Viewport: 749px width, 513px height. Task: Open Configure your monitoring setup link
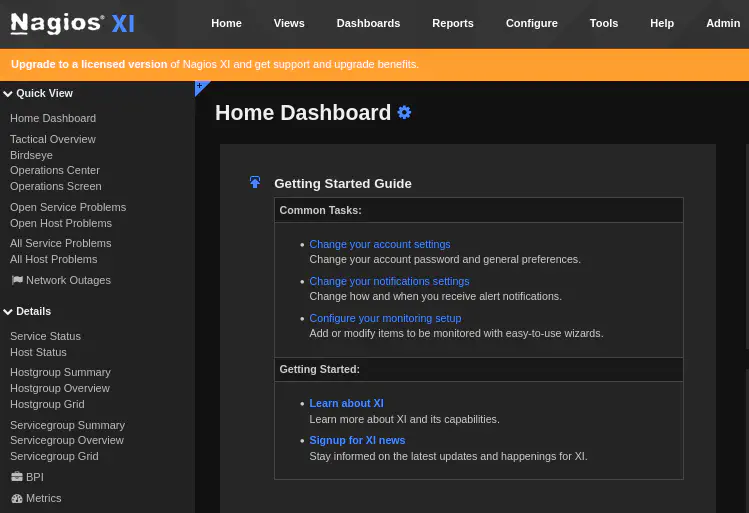pyautogui.click(x=385, y=318)
